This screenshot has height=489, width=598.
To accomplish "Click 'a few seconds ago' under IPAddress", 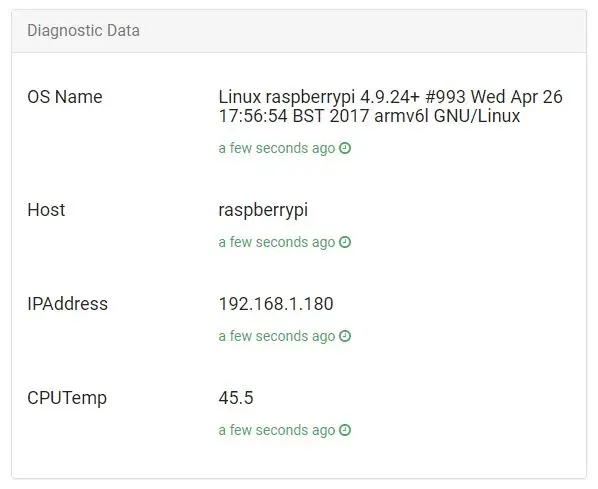I will 277,336.
